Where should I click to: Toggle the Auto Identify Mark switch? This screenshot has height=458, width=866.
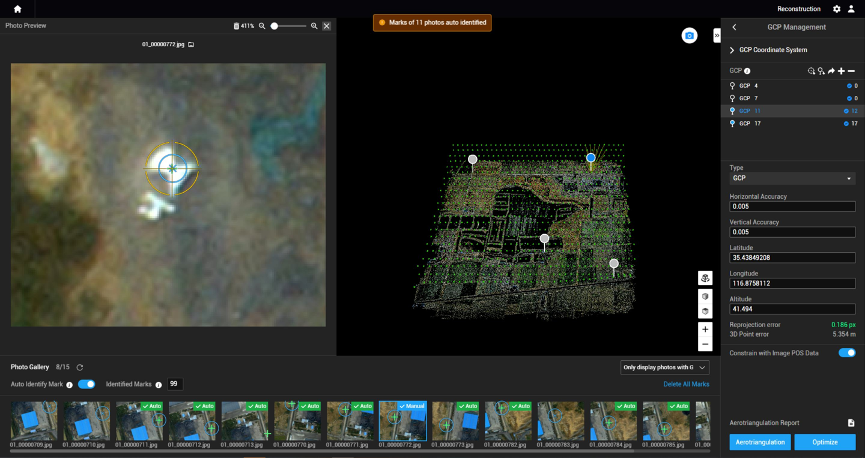pos(86,384)
